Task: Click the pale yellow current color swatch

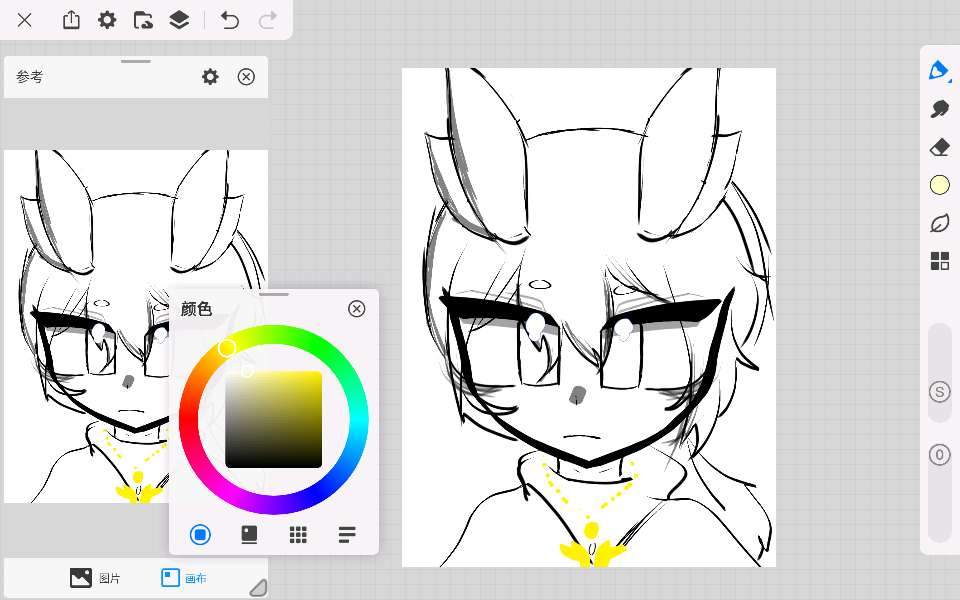Action: [x=939, y=185]
